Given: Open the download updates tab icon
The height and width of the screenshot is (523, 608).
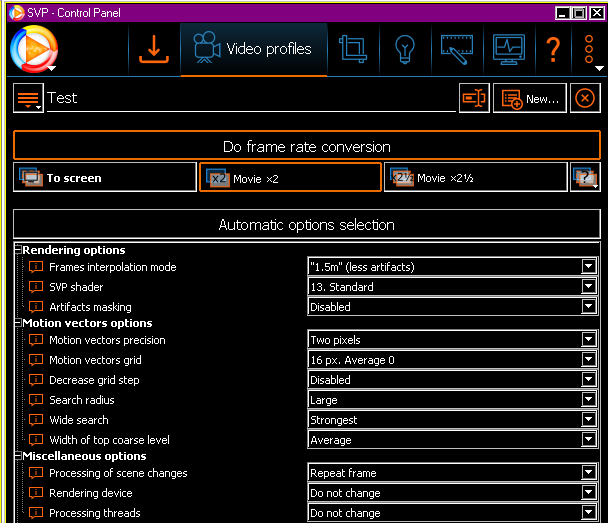Looking at the screenshot, I should (x=154, y=49).
